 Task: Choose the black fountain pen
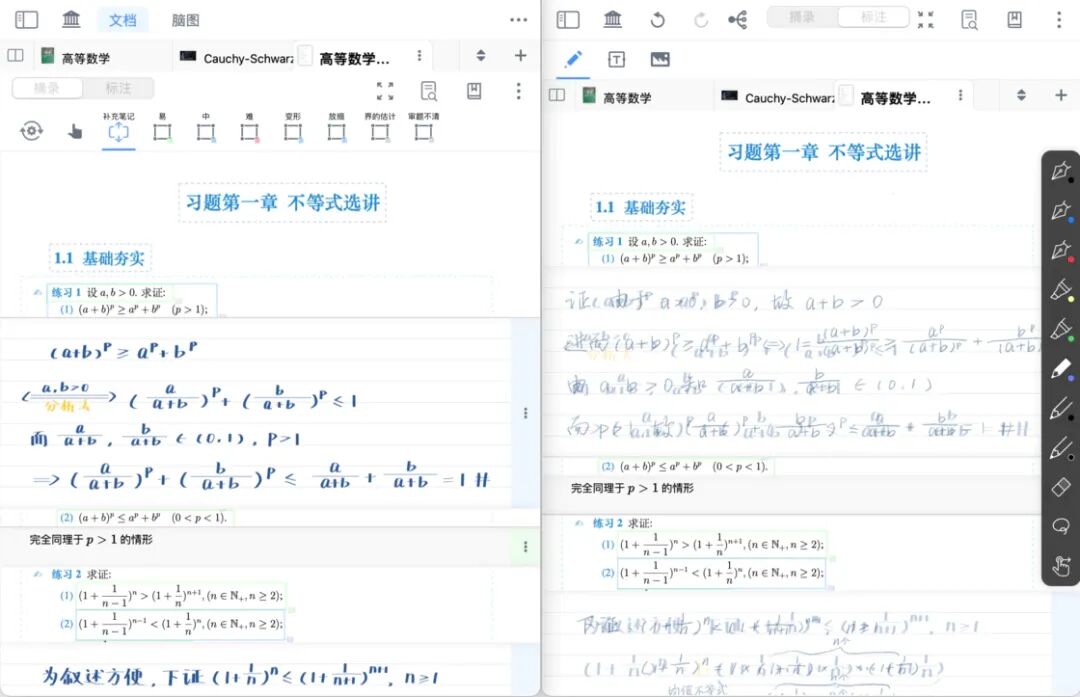coord(1061,171)
